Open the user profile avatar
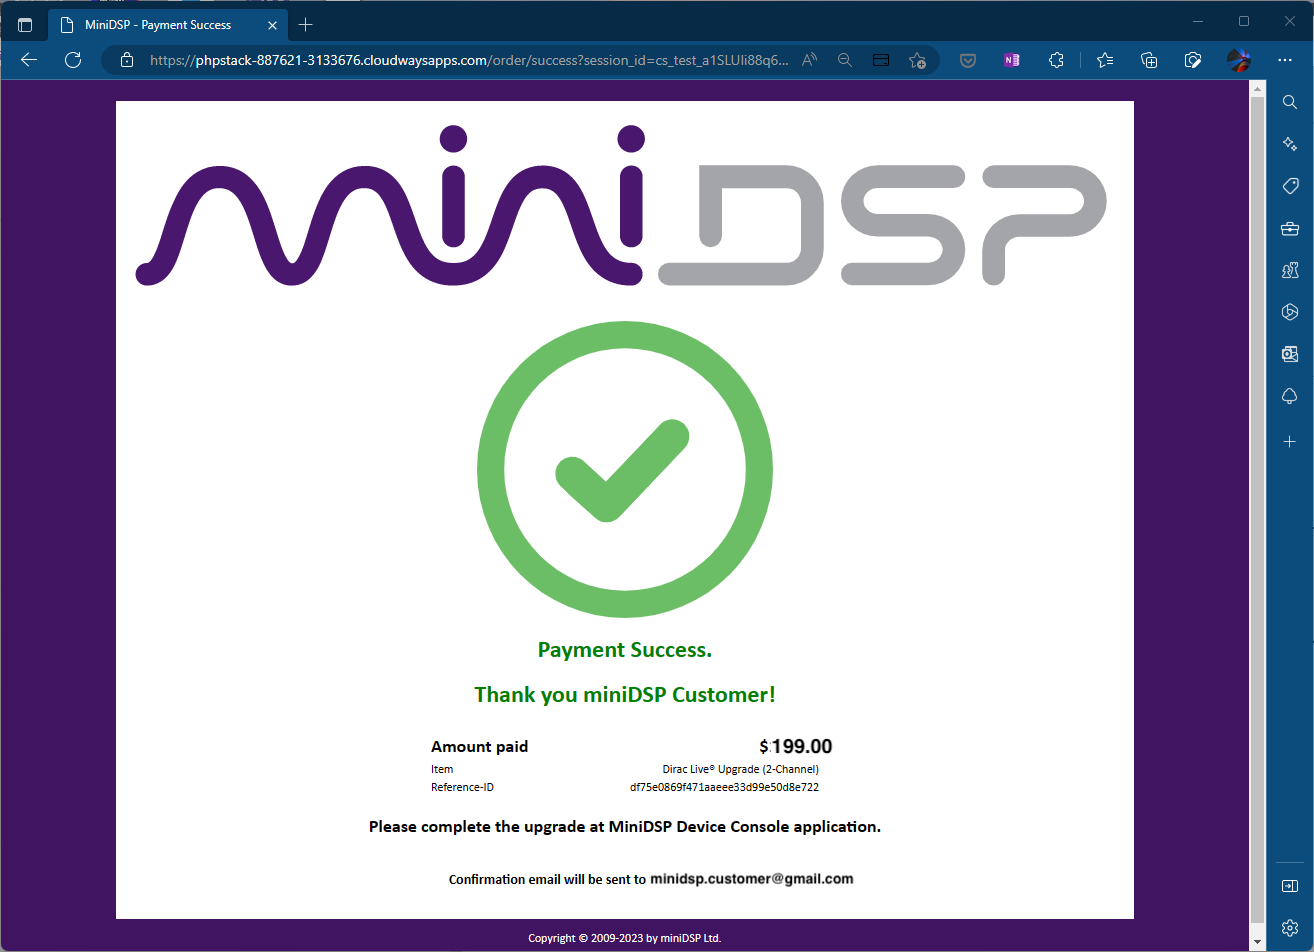Screen dimensions: 1314x952 click(1239, 60)
